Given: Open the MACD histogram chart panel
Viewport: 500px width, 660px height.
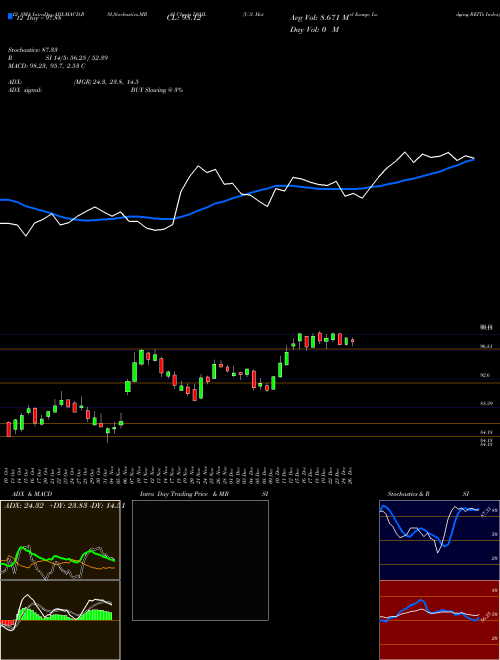Looking at the screenshot, I should click(60, 620).
